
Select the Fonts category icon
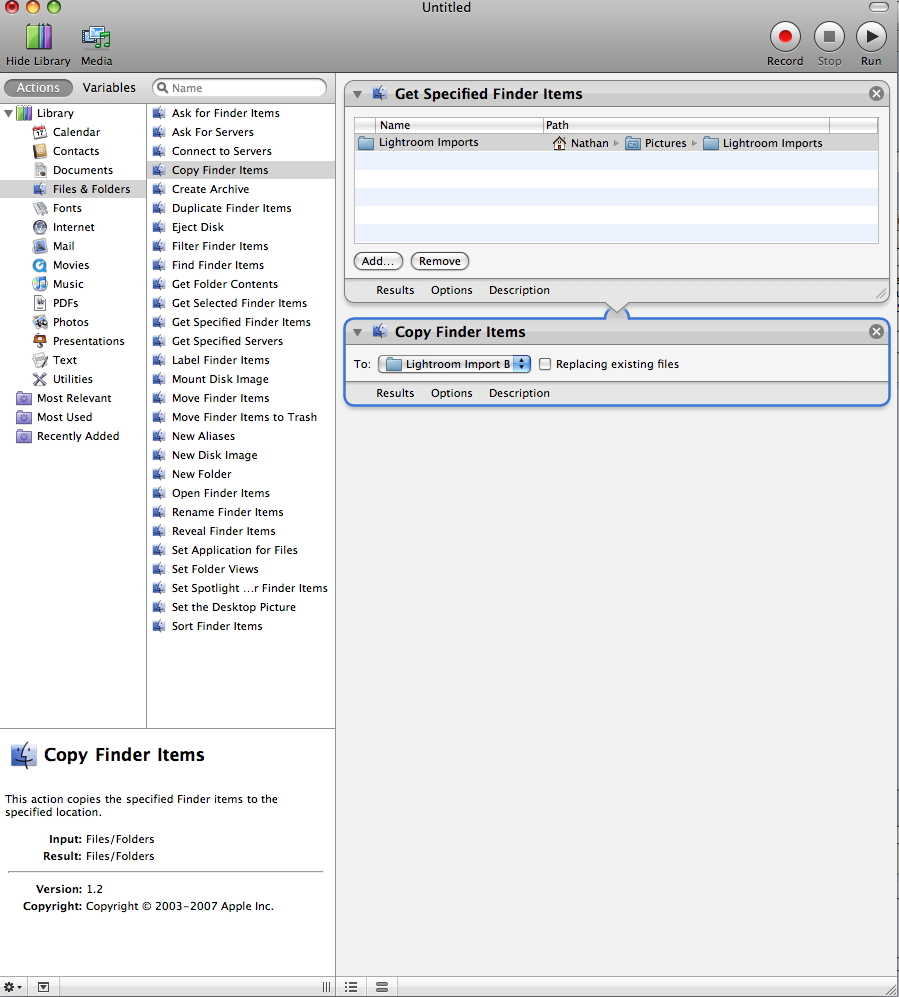pyautogui.click(x=40, y=208)
